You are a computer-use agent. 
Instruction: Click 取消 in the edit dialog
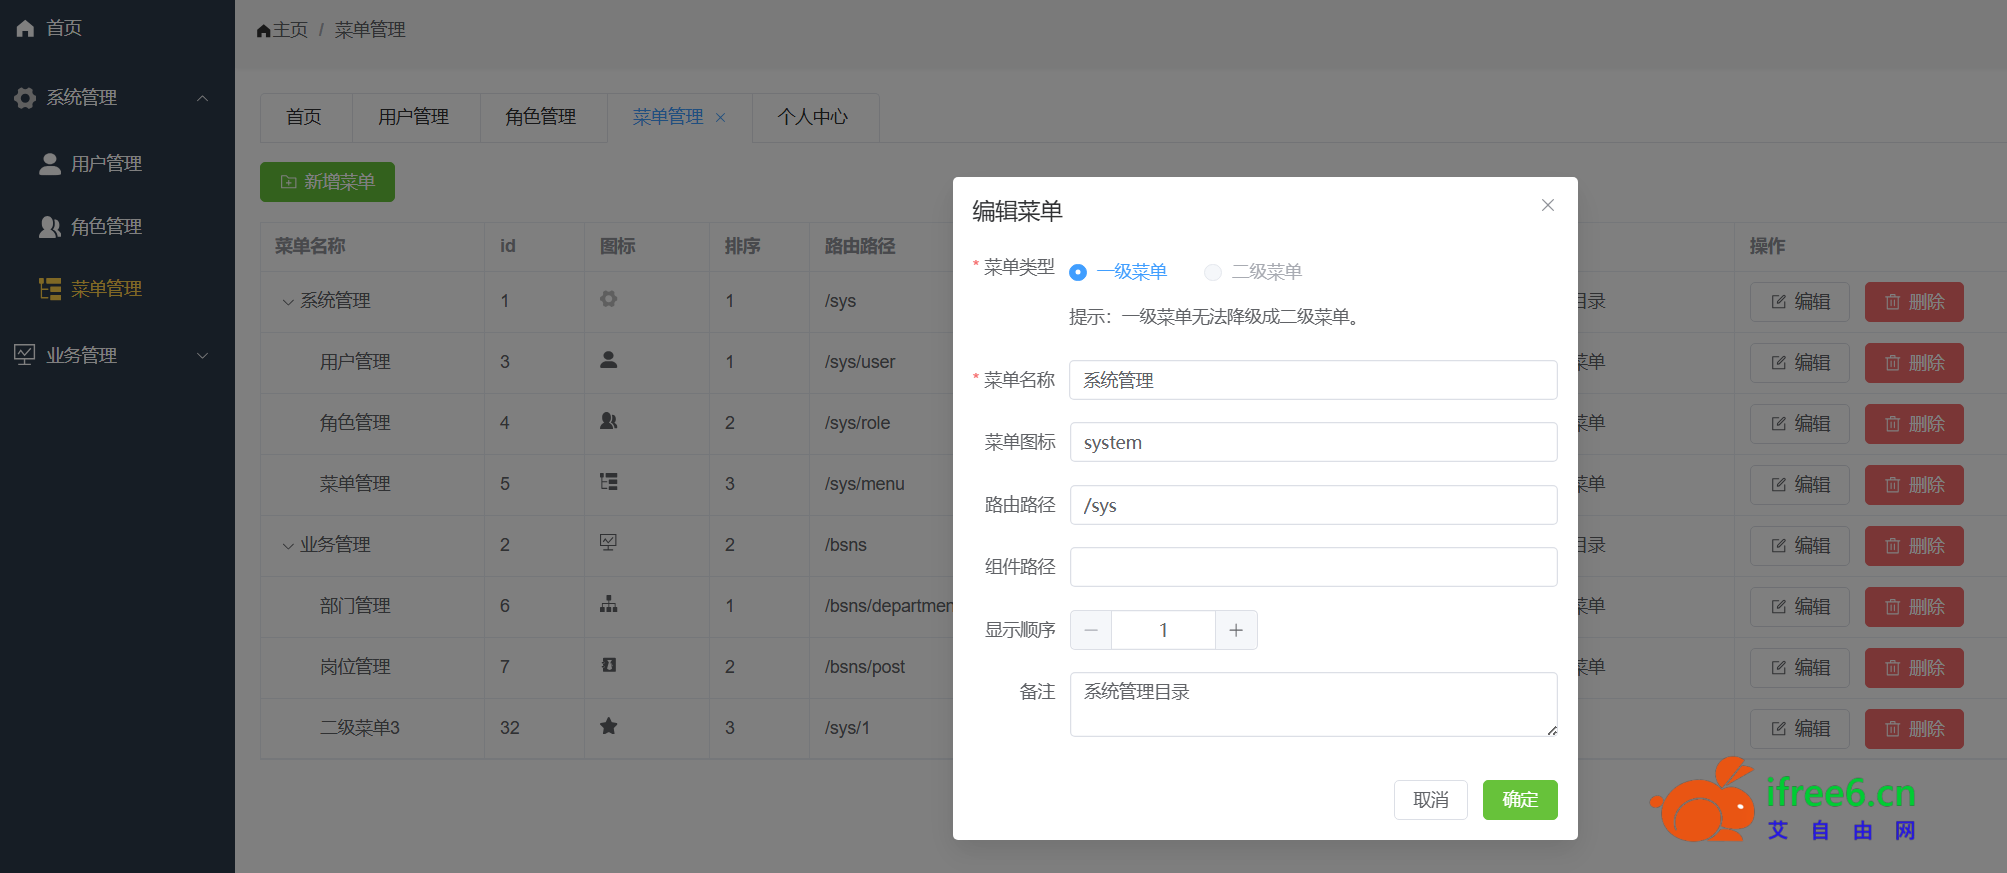[1431, 800]
